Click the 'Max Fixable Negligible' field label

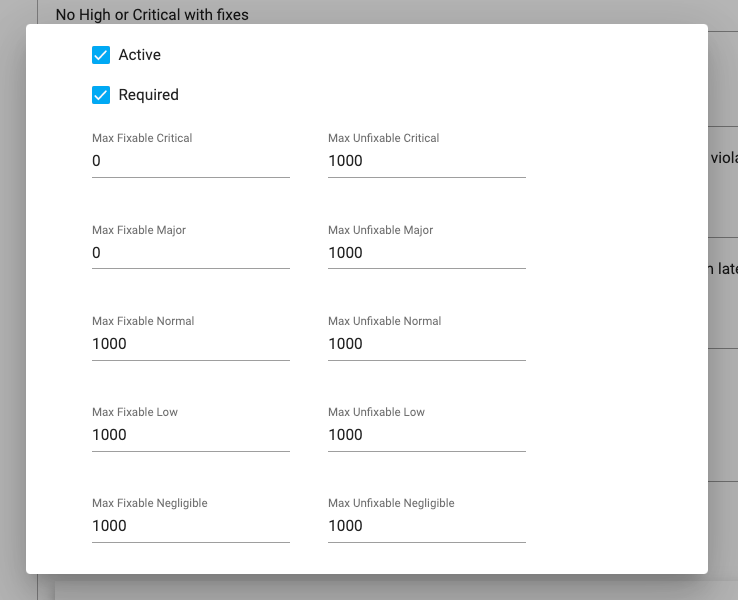[x=149, y=503]
